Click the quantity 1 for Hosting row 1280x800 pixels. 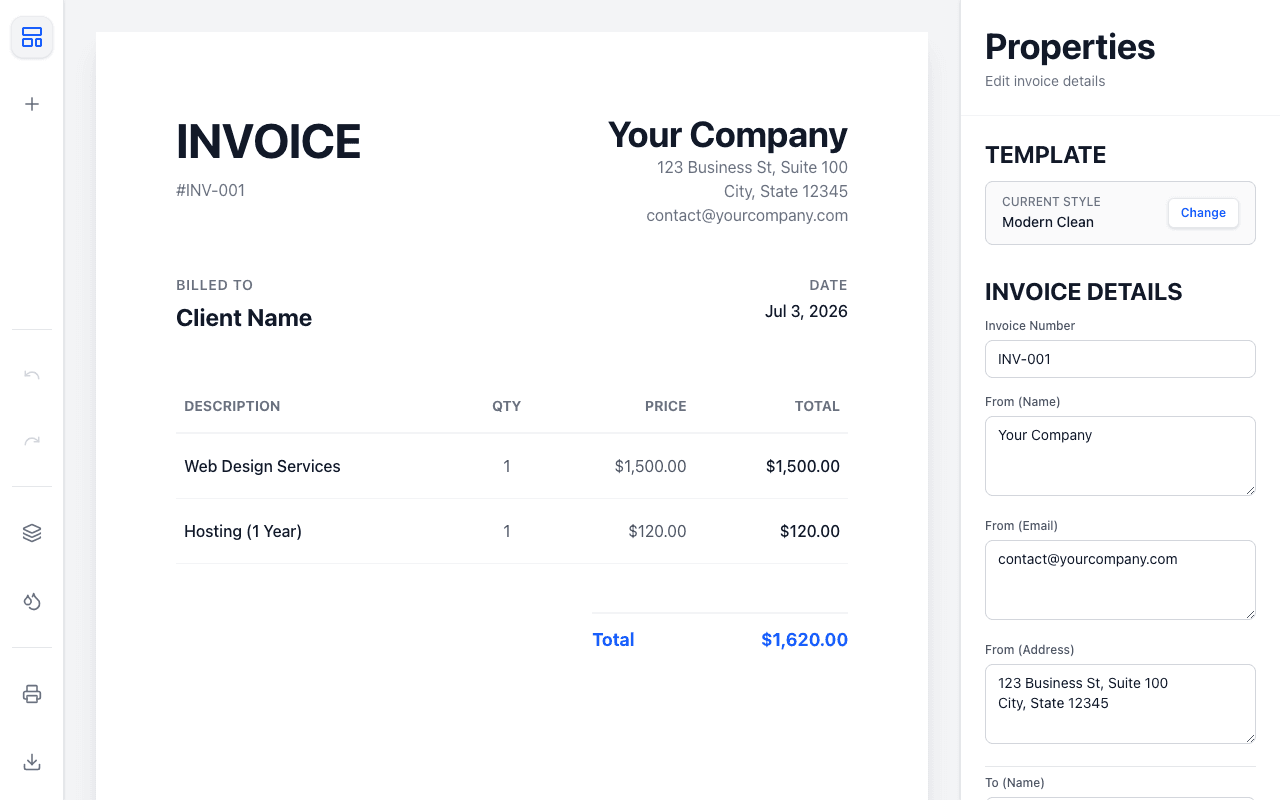tap(507, 531)
